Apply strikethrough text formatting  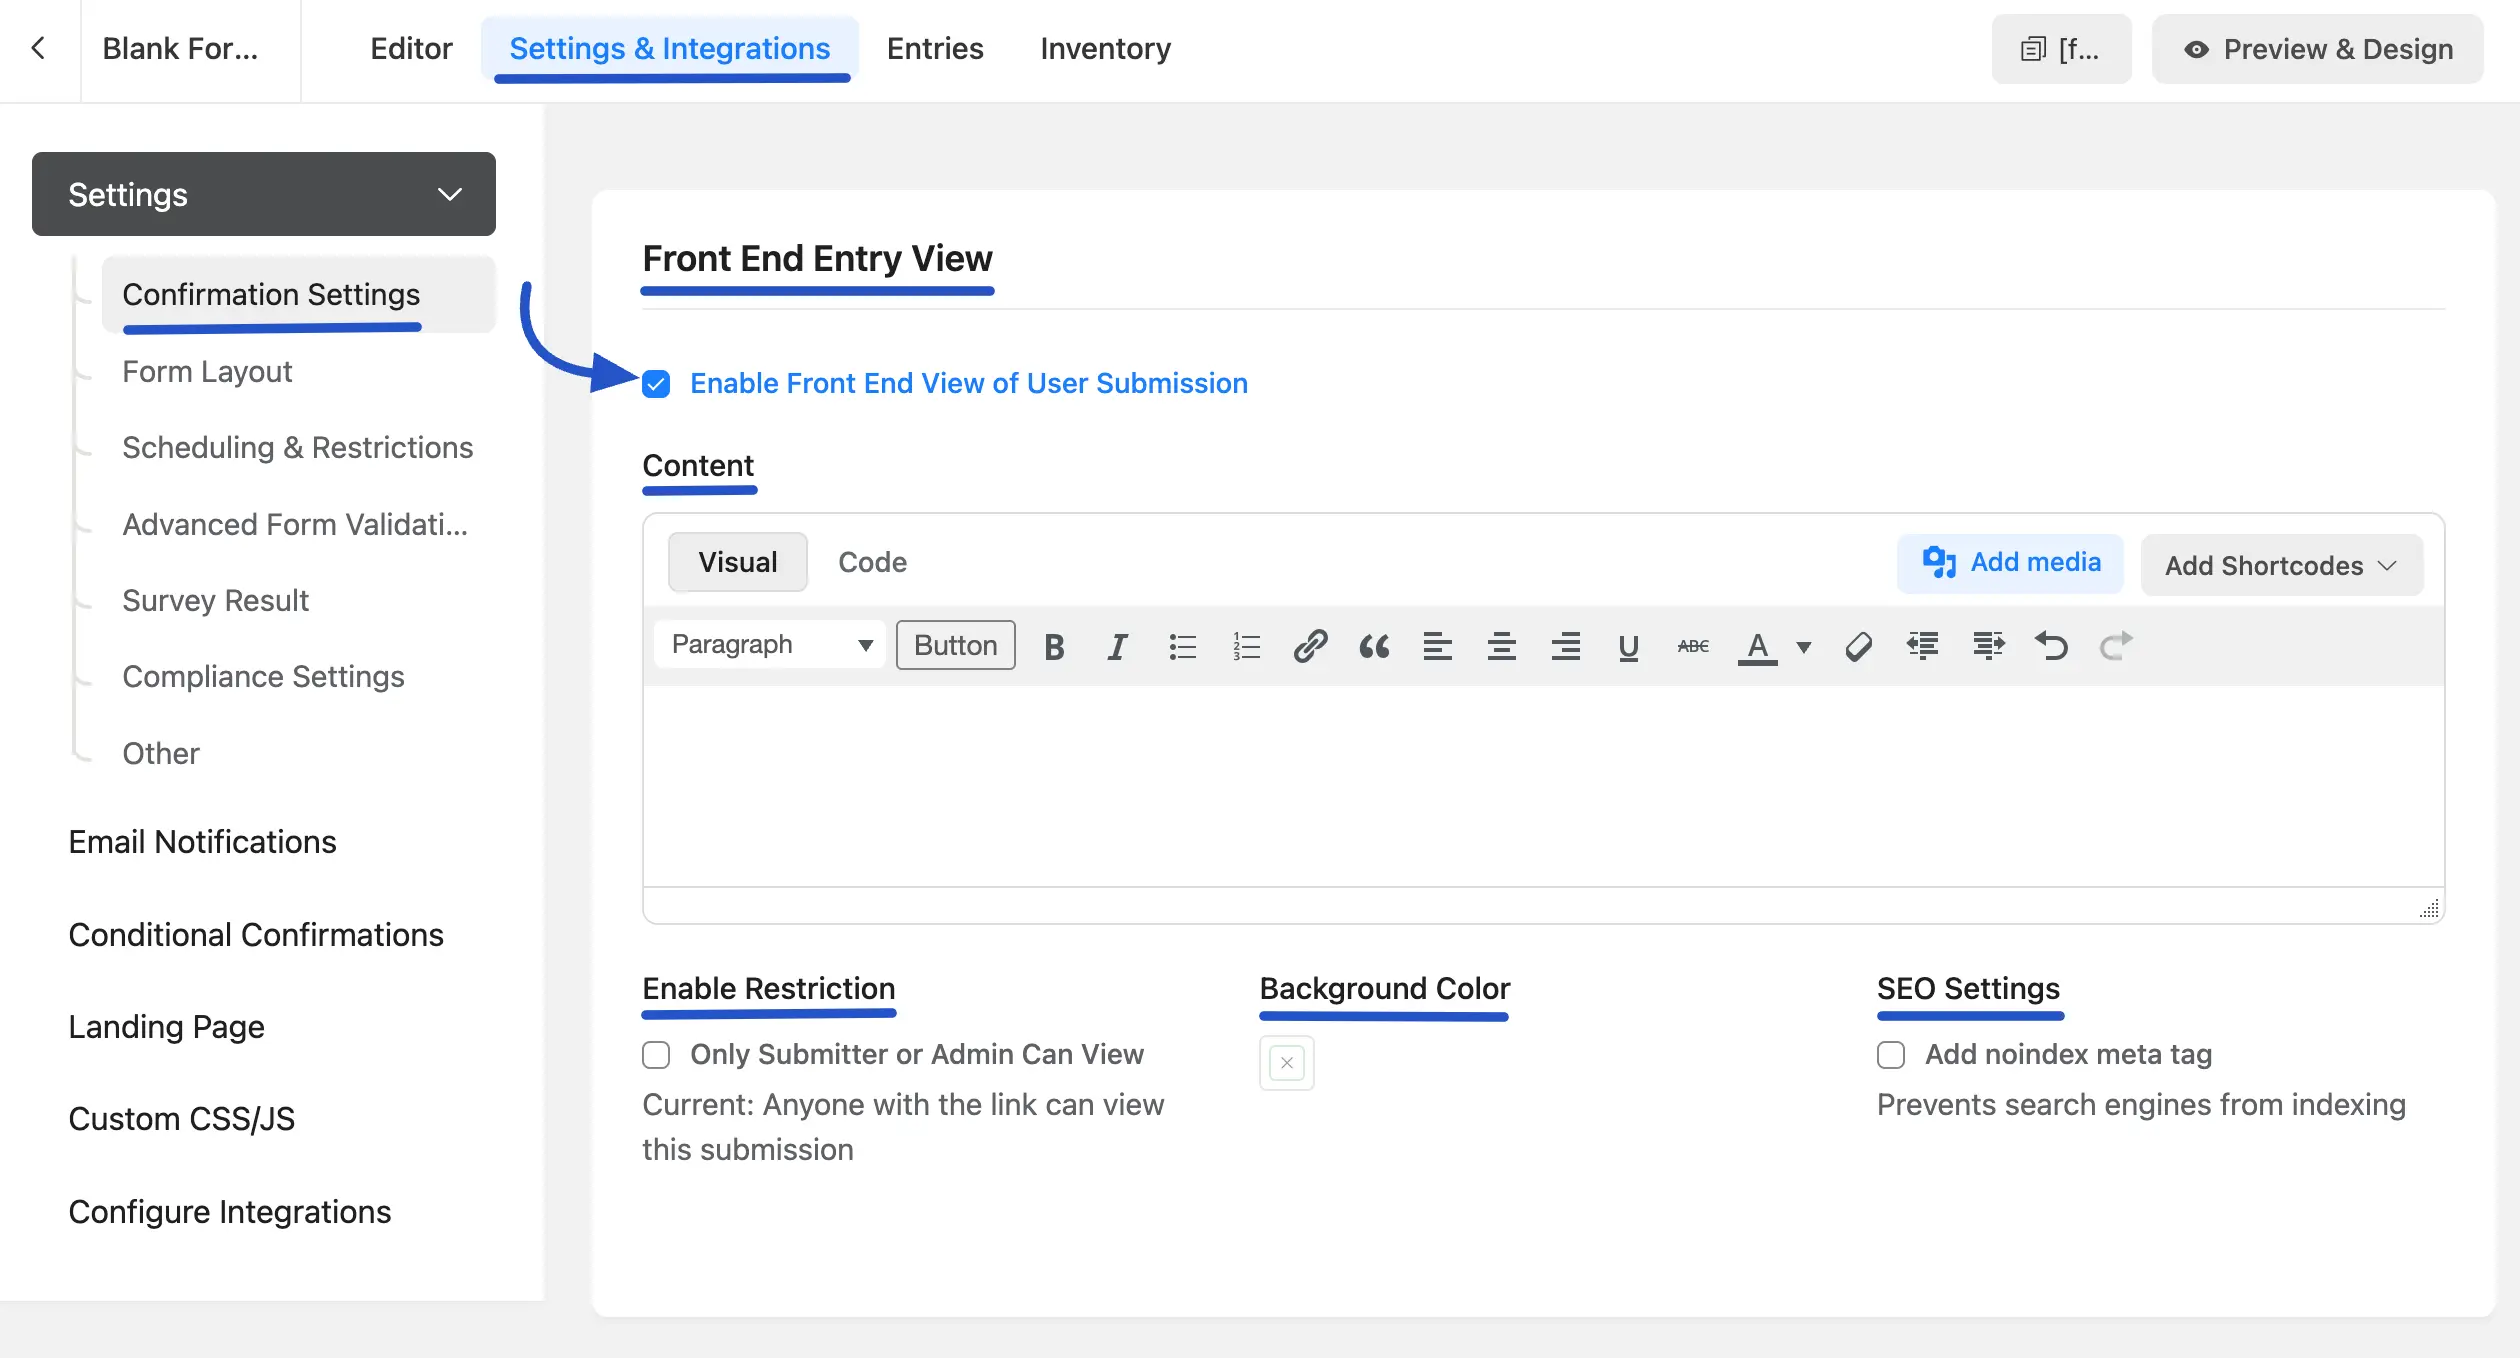tap(1692, 646)
